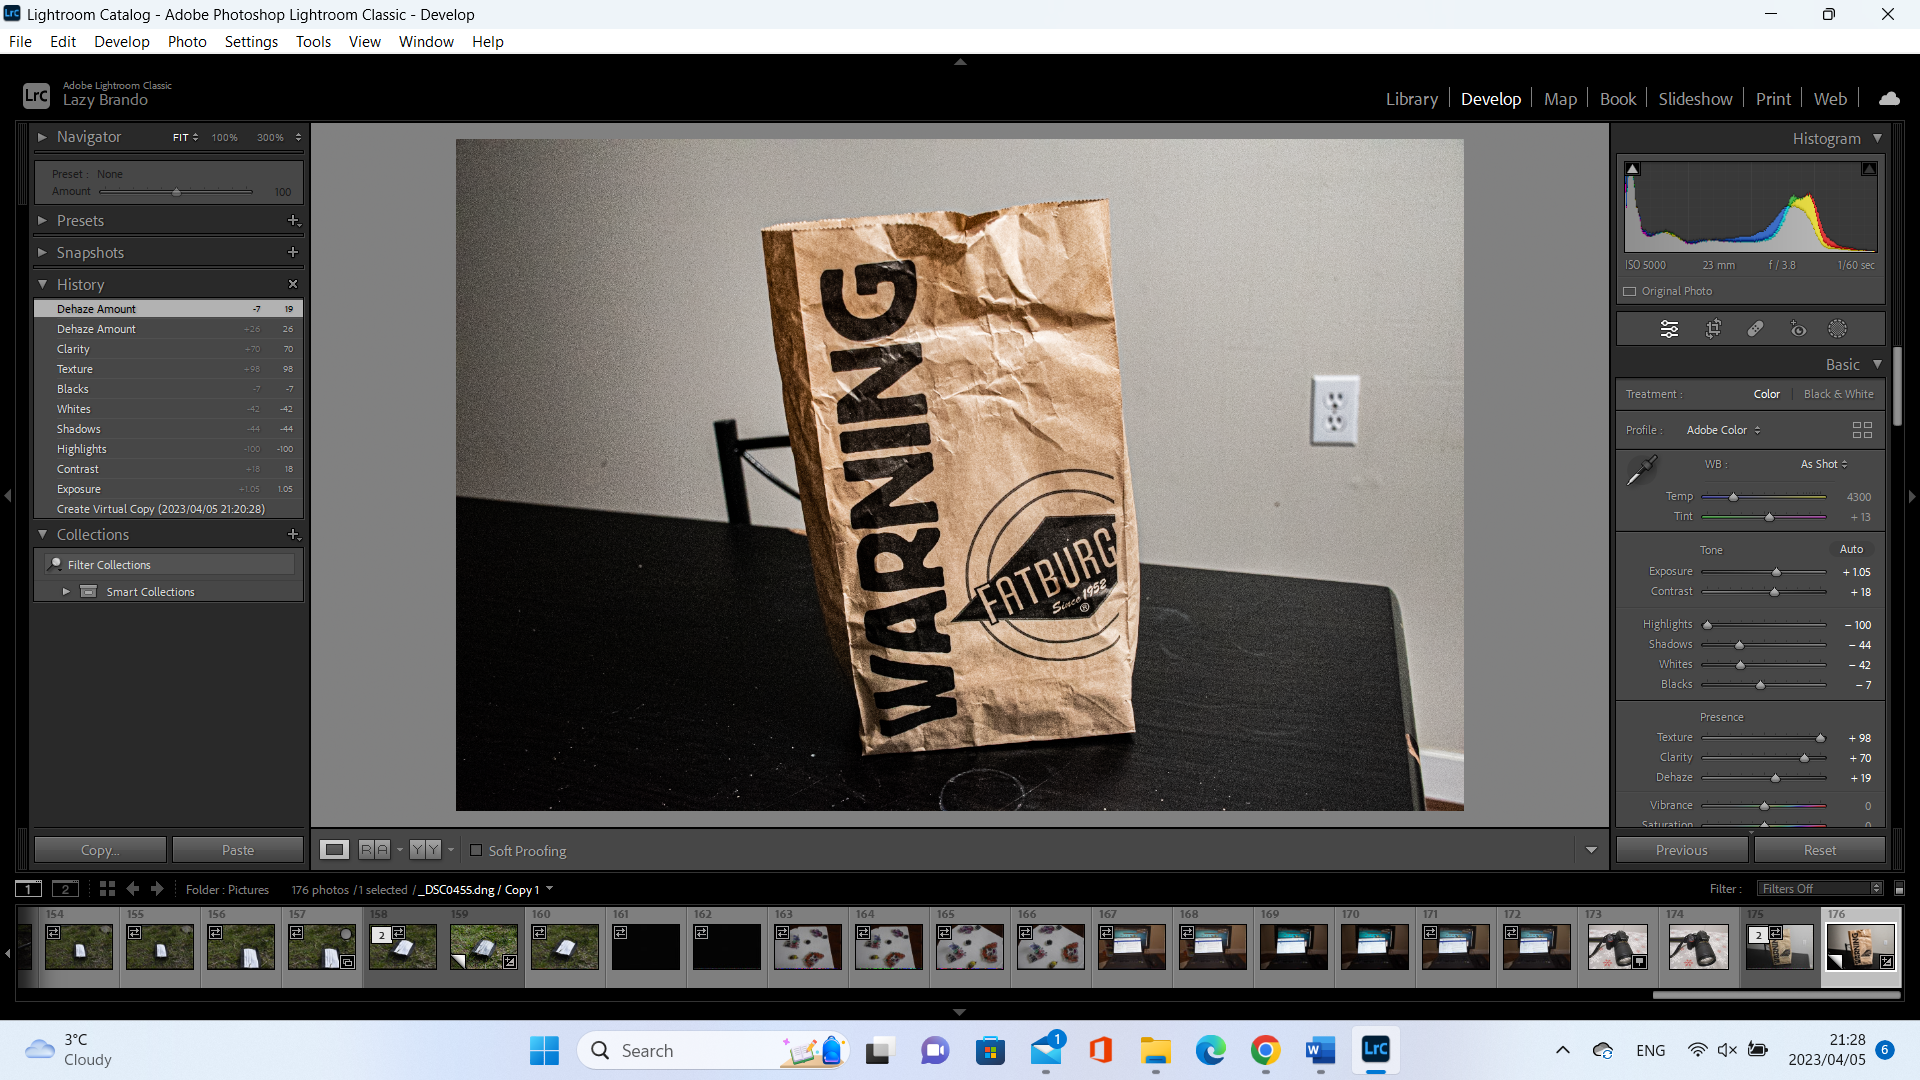Switch to Loupe view mode icon
Viewport: 1920px width, 1080px height.
pos(334,850)
